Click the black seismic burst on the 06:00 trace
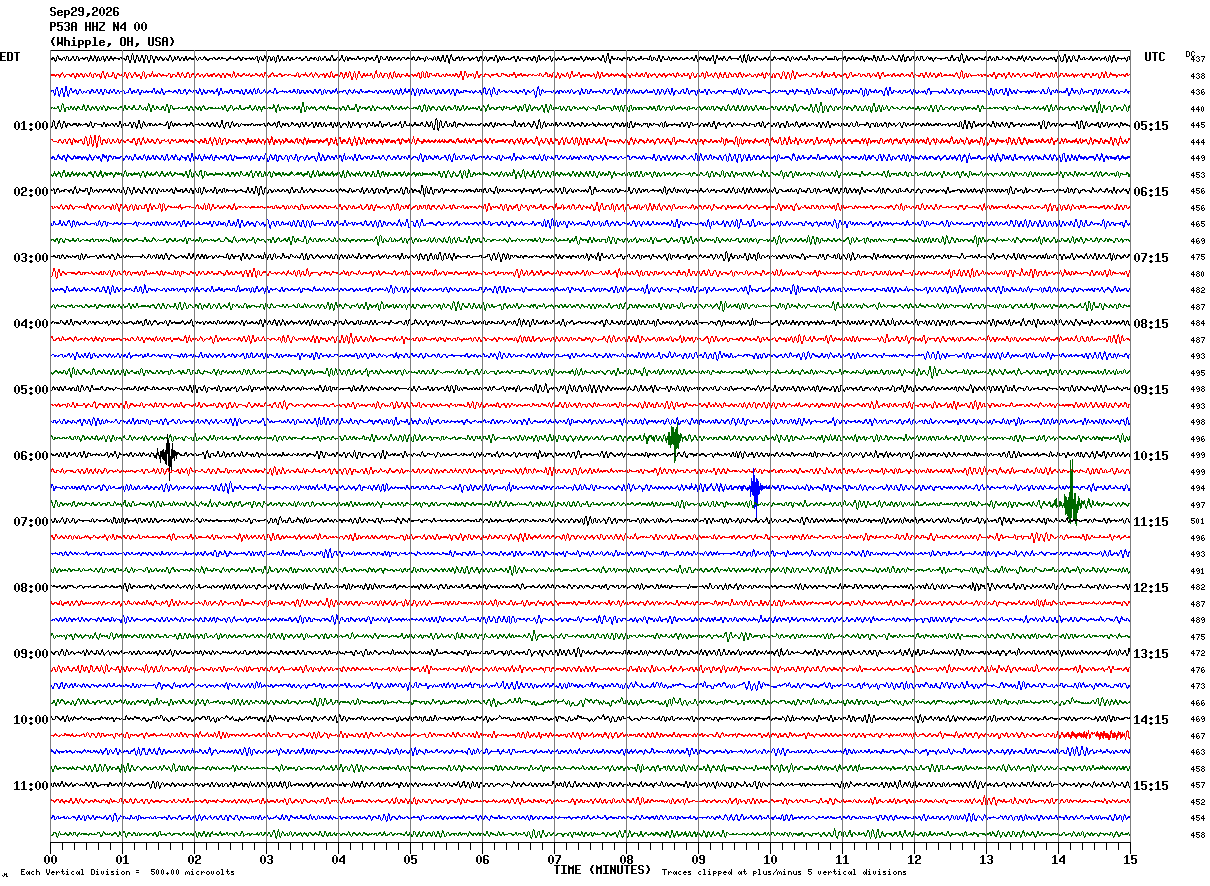 pos(168,454)
